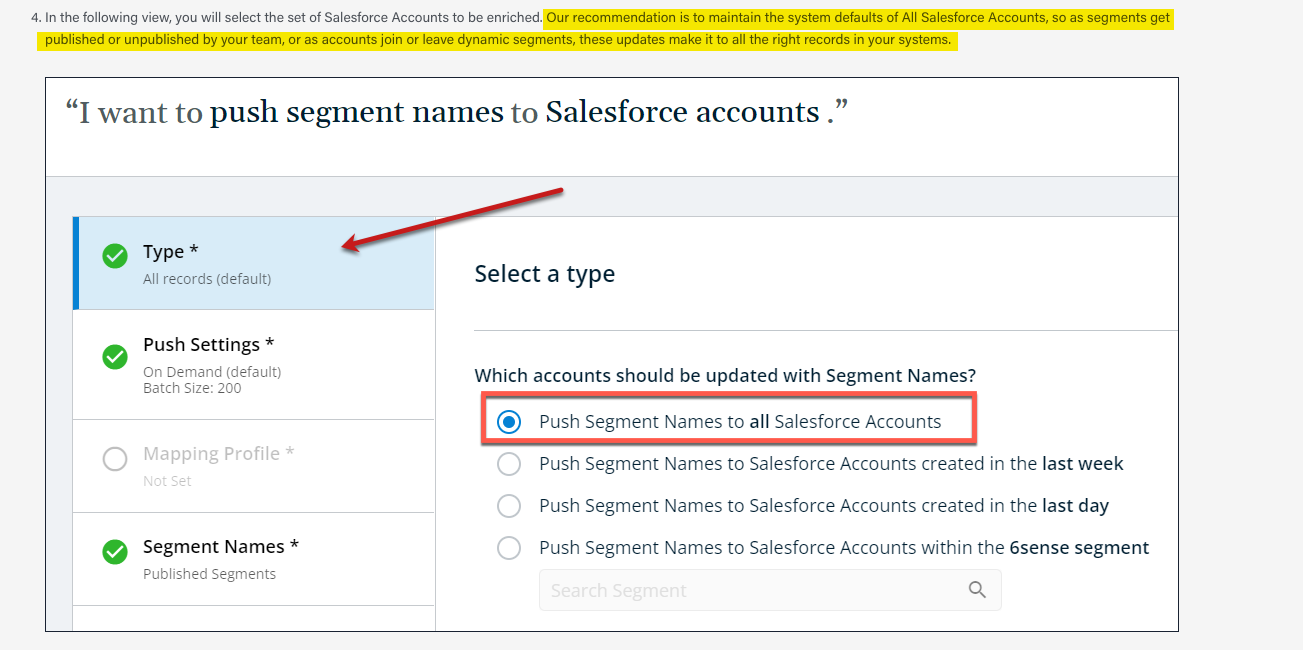Click green checkmark icon beside Type

(115, 256)
